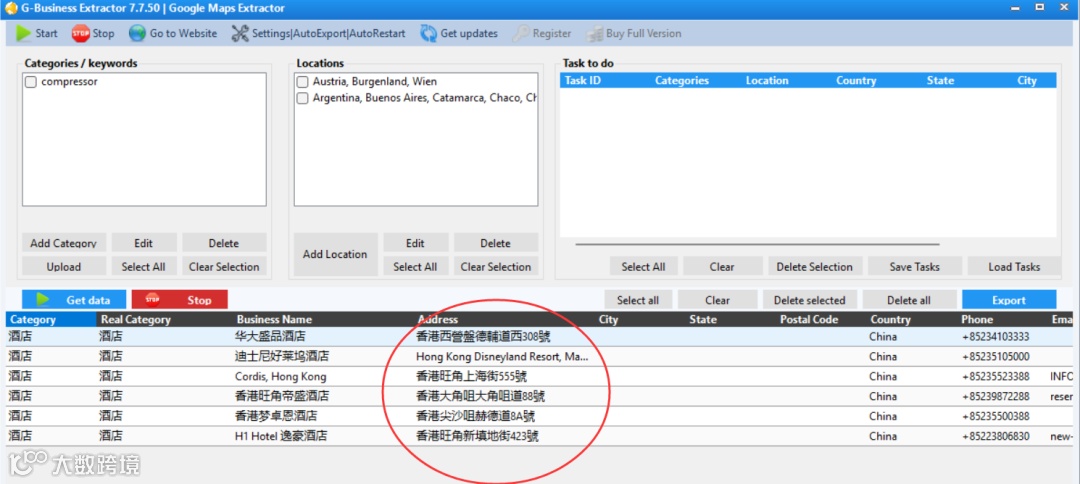1080x484 pixels.
Task: Click the Categories column header in Task to do
Action: tap(682, 81)
